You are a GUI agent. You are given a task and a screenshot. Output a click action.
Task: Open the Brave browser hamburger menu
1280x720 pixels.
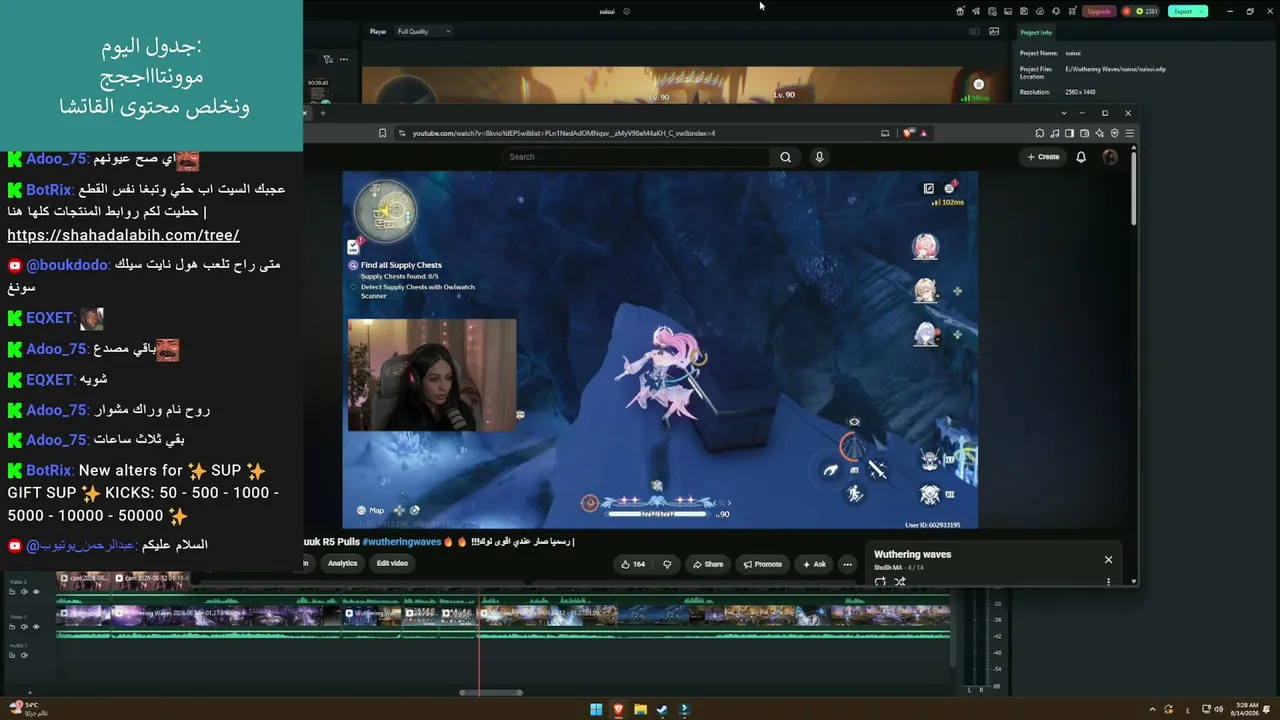click(x=1130, y=133)
